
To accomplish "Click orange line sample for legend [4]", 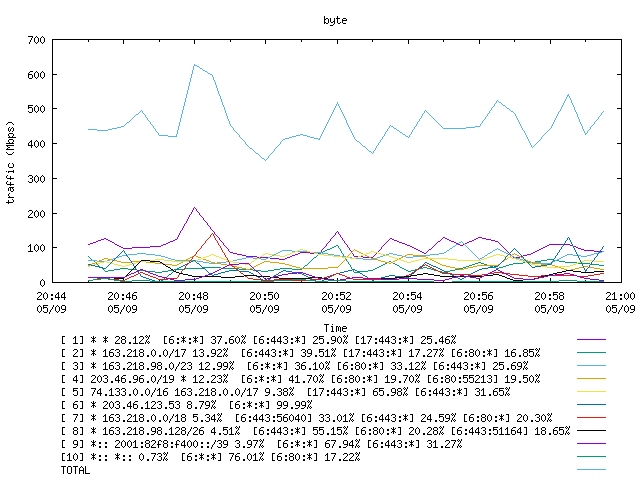I will 591,379.
